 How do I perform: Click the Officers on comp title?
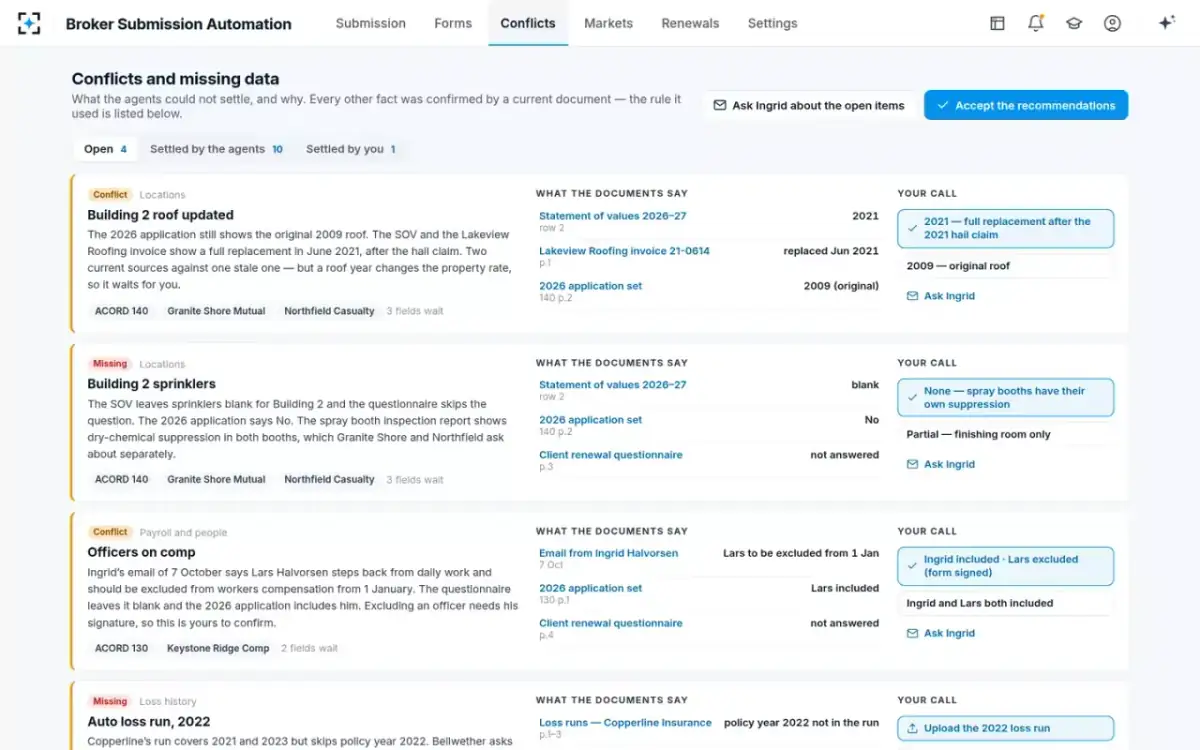click(x=141, y=552)
